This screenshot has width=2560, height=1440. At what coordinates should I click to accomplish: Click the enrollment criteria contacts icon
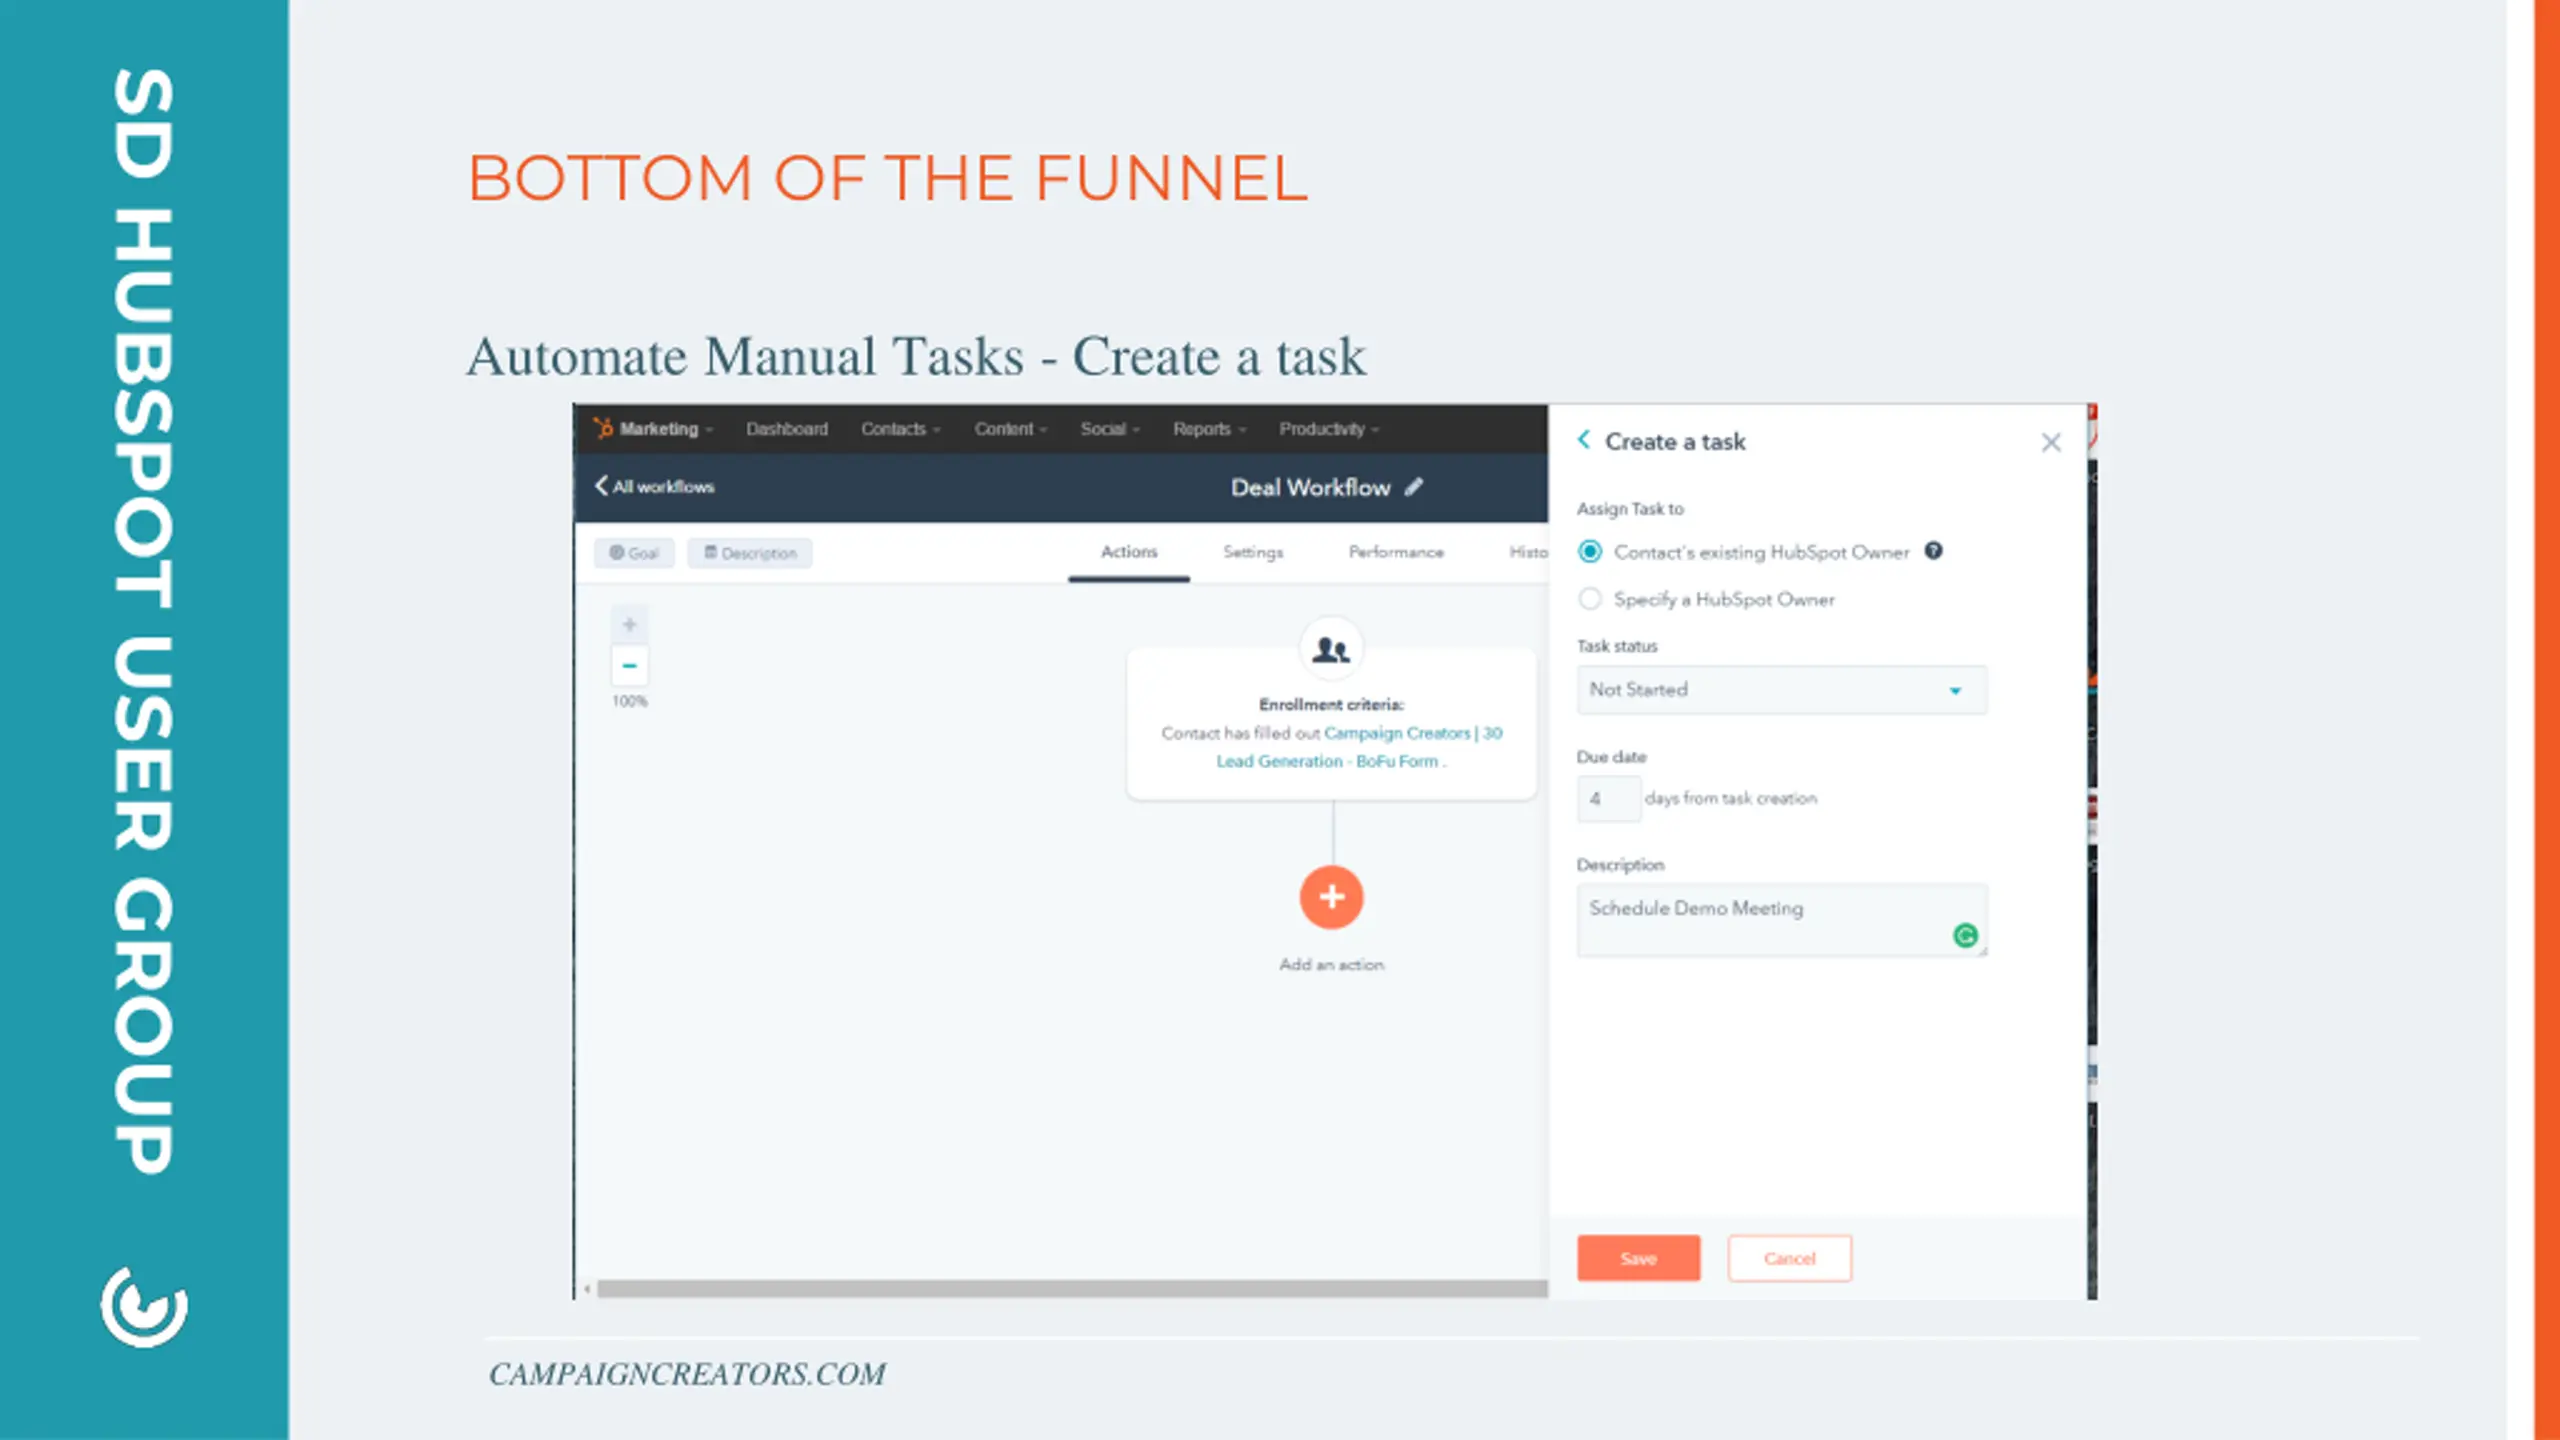[x=1331, y=650]
